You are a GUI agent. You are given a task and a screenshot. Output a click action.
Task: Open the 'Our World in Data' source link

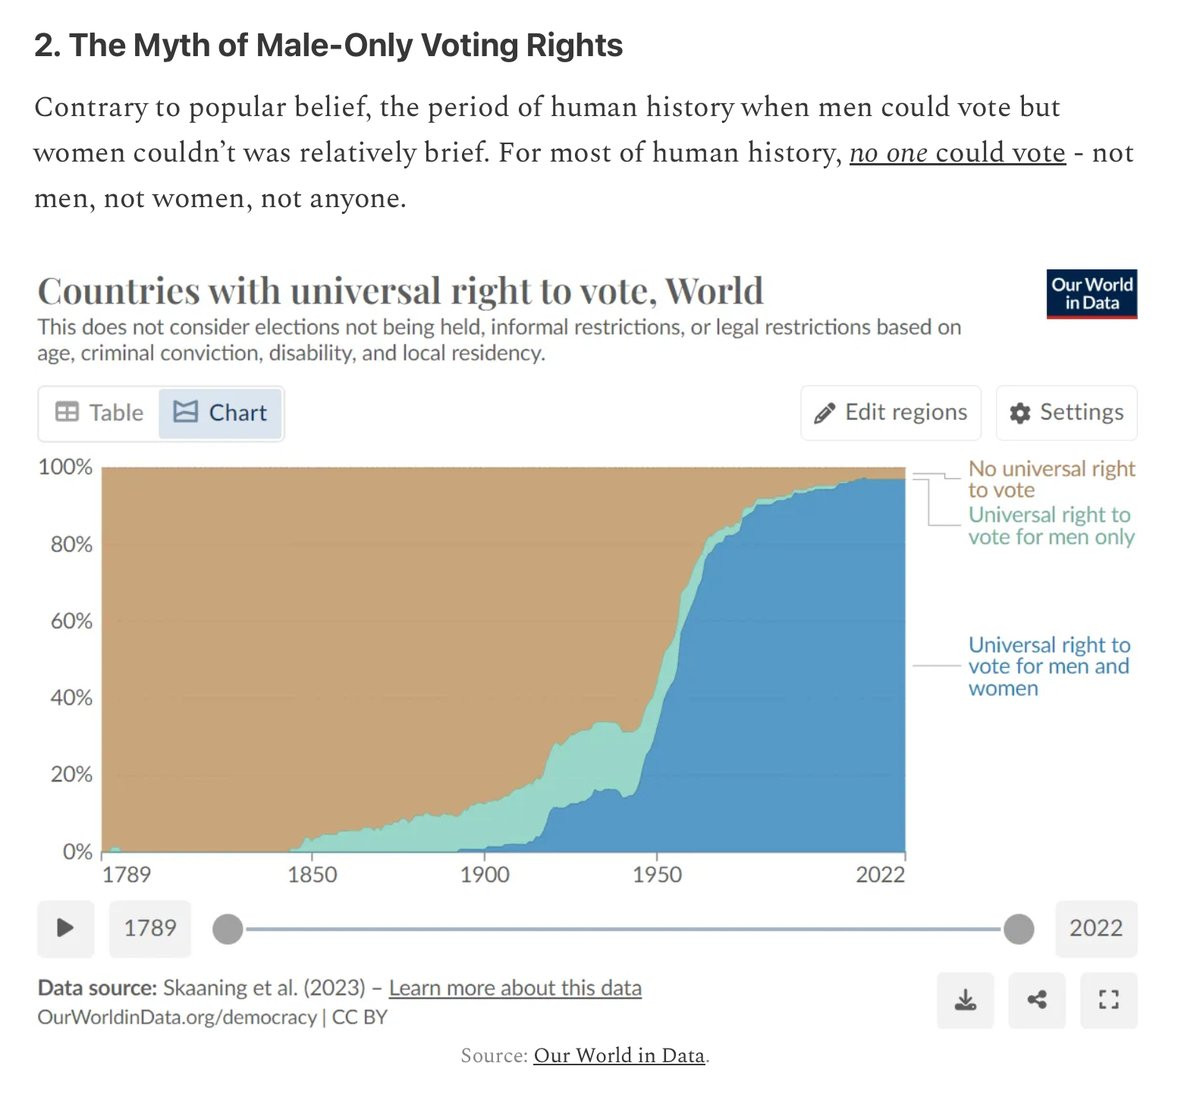click(619, 1056)
